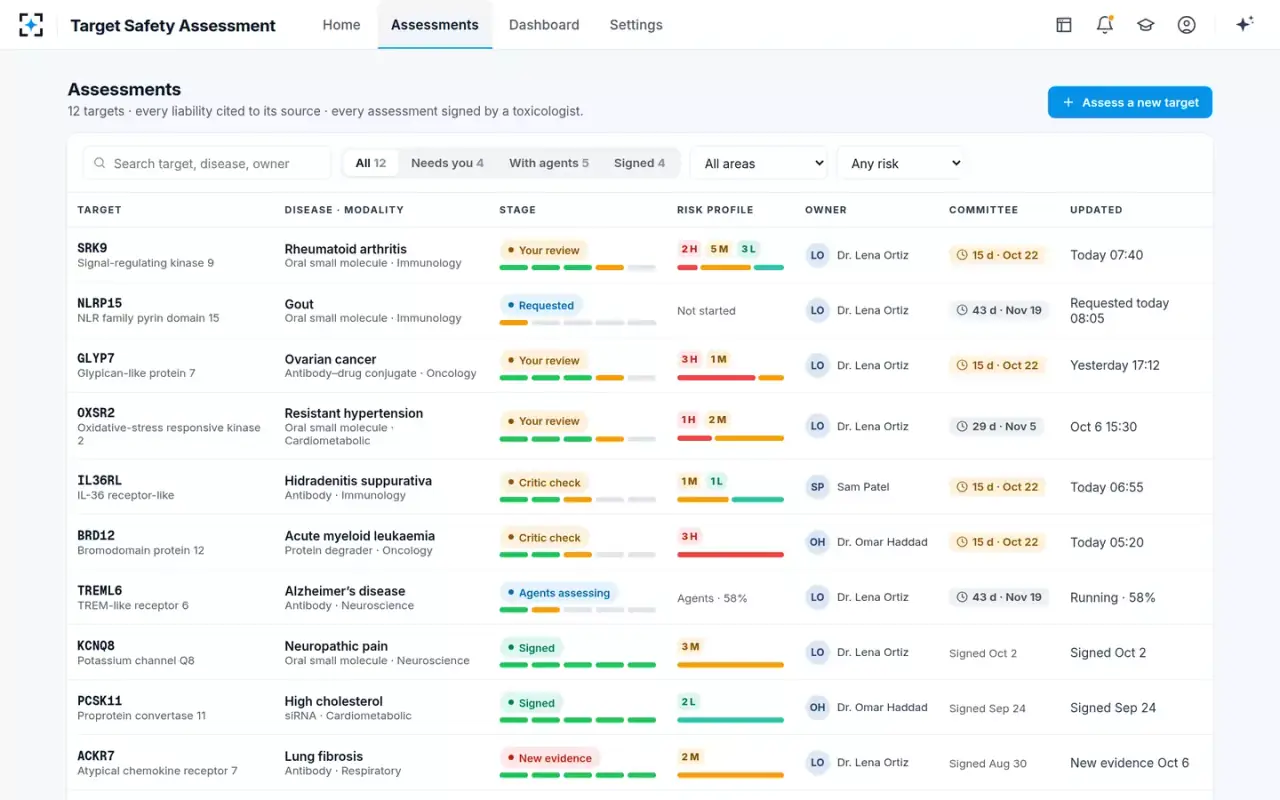Sort by the RISK PROFILE column header
Viewport: 1280px width, 800px height.
715,210
